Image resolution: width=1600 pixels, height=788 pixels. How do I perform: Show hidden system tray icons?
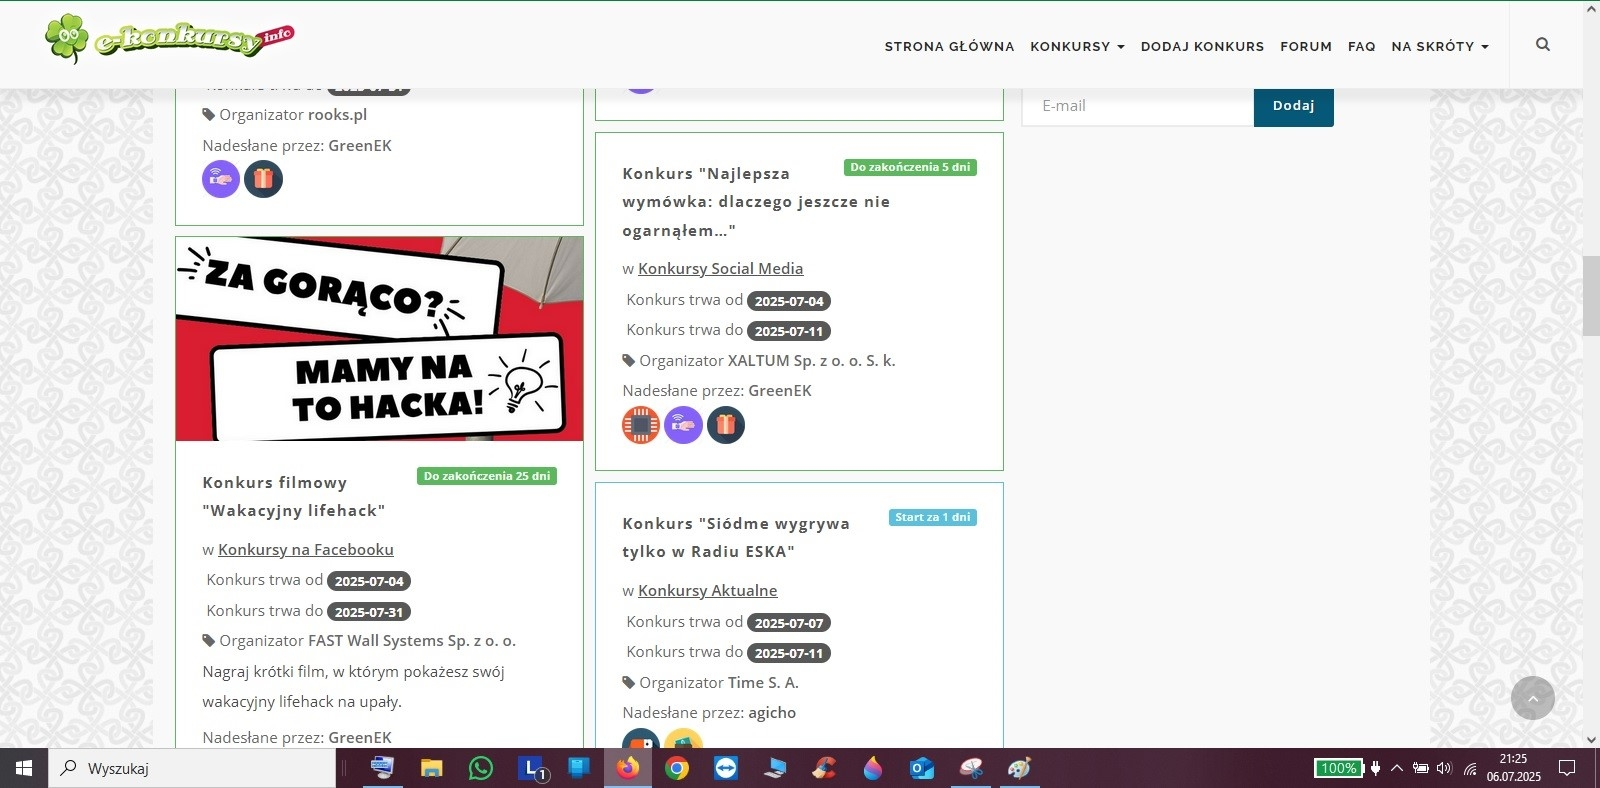[1397, 768]
